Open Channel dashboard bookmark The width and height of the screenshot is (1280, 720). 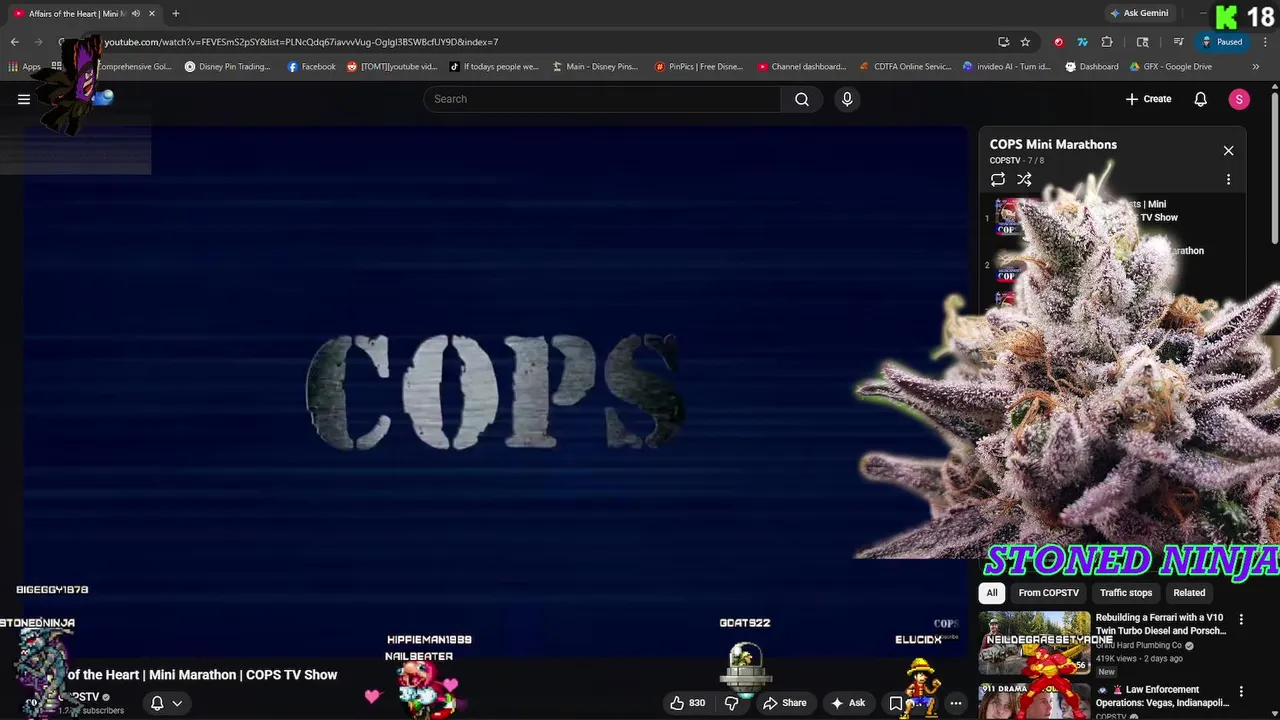(x=802, y=67)
